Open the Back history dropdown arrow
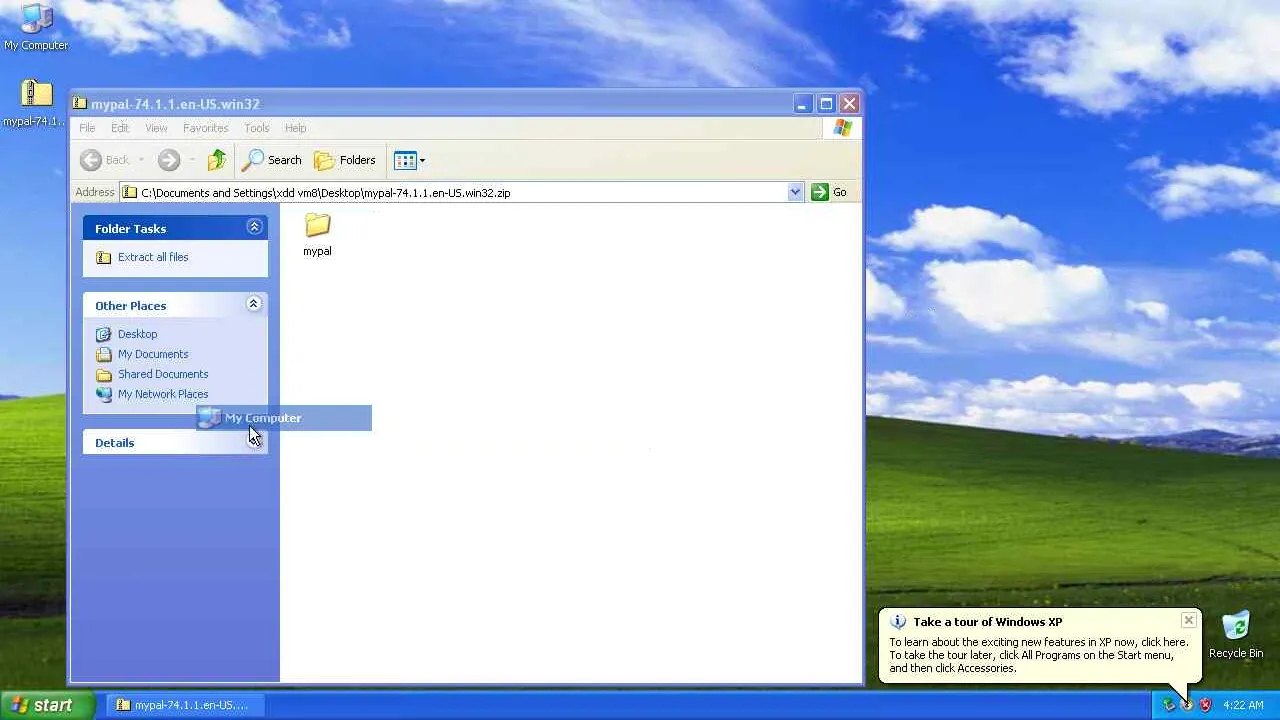The image size is (1280, 720). pyautogui.click(x=141, y=160)
